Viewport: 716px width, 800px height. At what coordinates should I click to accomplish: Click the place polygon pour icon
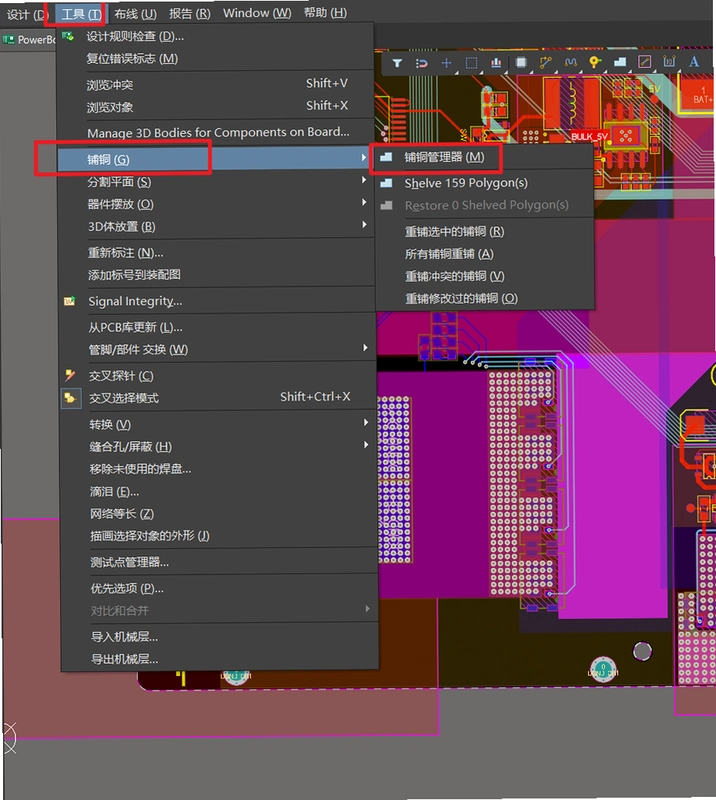(x=620, y=62)
